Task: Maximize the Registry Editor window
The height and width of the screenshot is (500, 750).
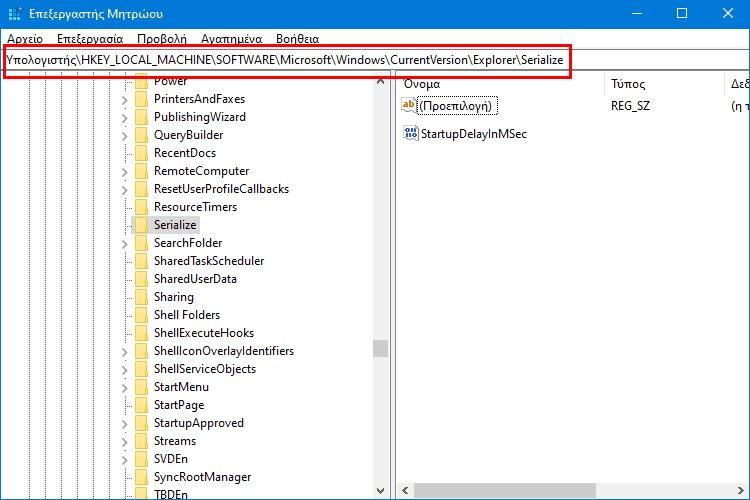Action: [682, 13]
